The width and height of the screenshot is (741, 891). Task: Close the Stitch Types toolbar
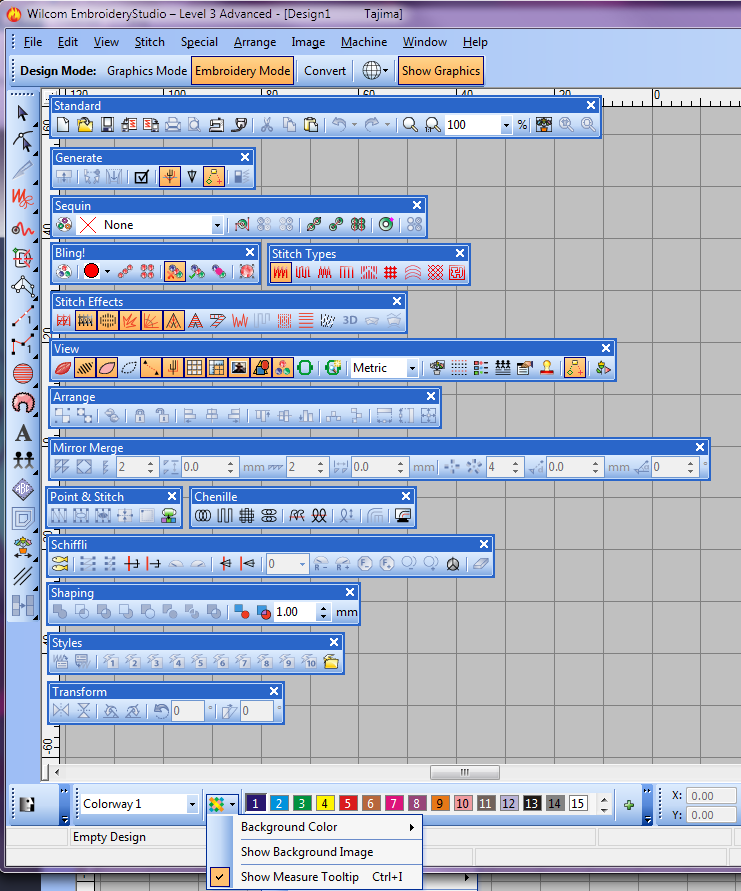coord(460,253)
